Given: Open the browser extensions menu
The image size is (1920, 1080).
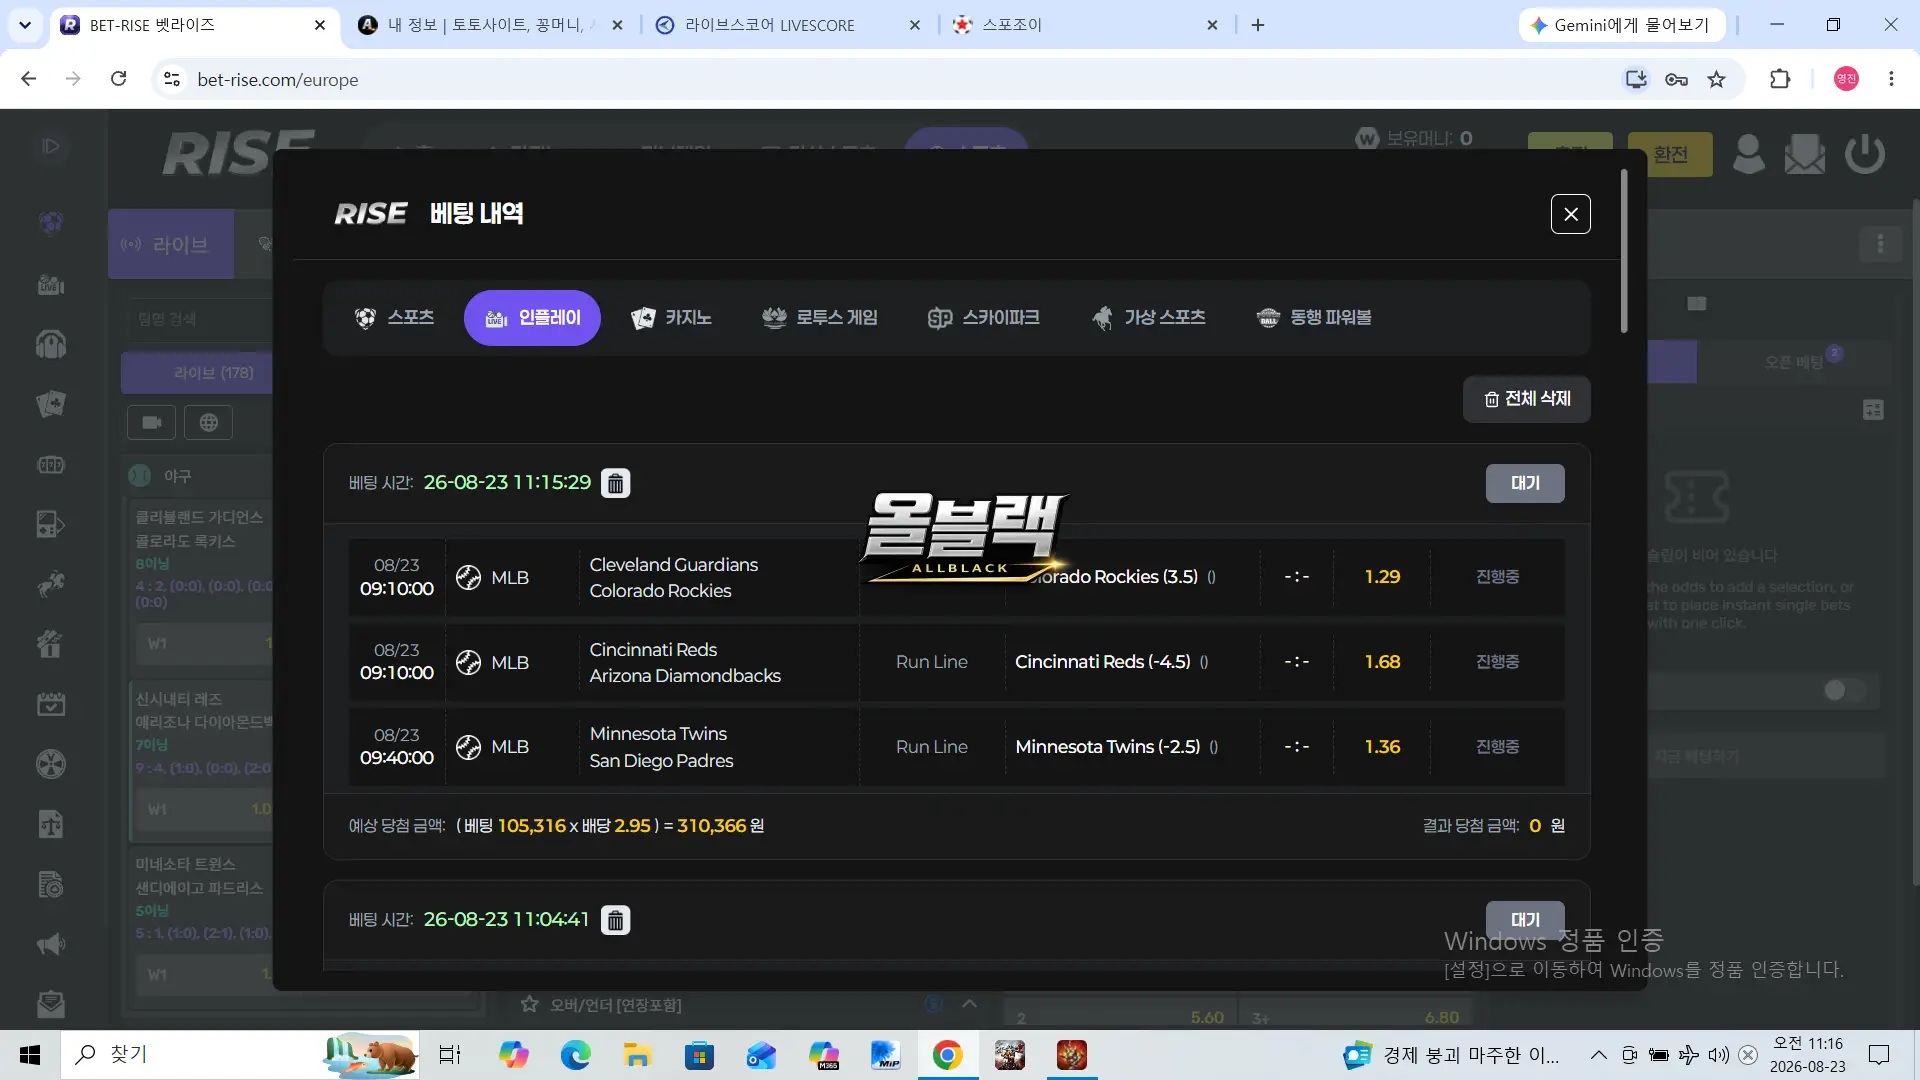Looking at the screenshot, I should (1780, 79).
